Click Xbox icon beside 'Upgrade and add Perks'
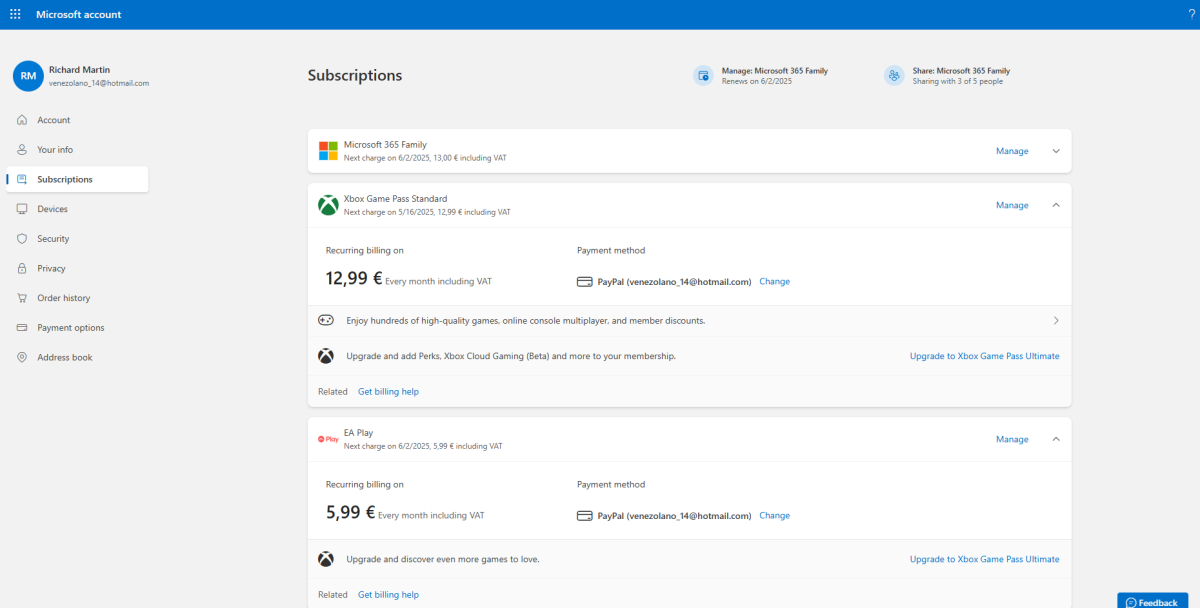1200x608 pixels. [326, 356]
